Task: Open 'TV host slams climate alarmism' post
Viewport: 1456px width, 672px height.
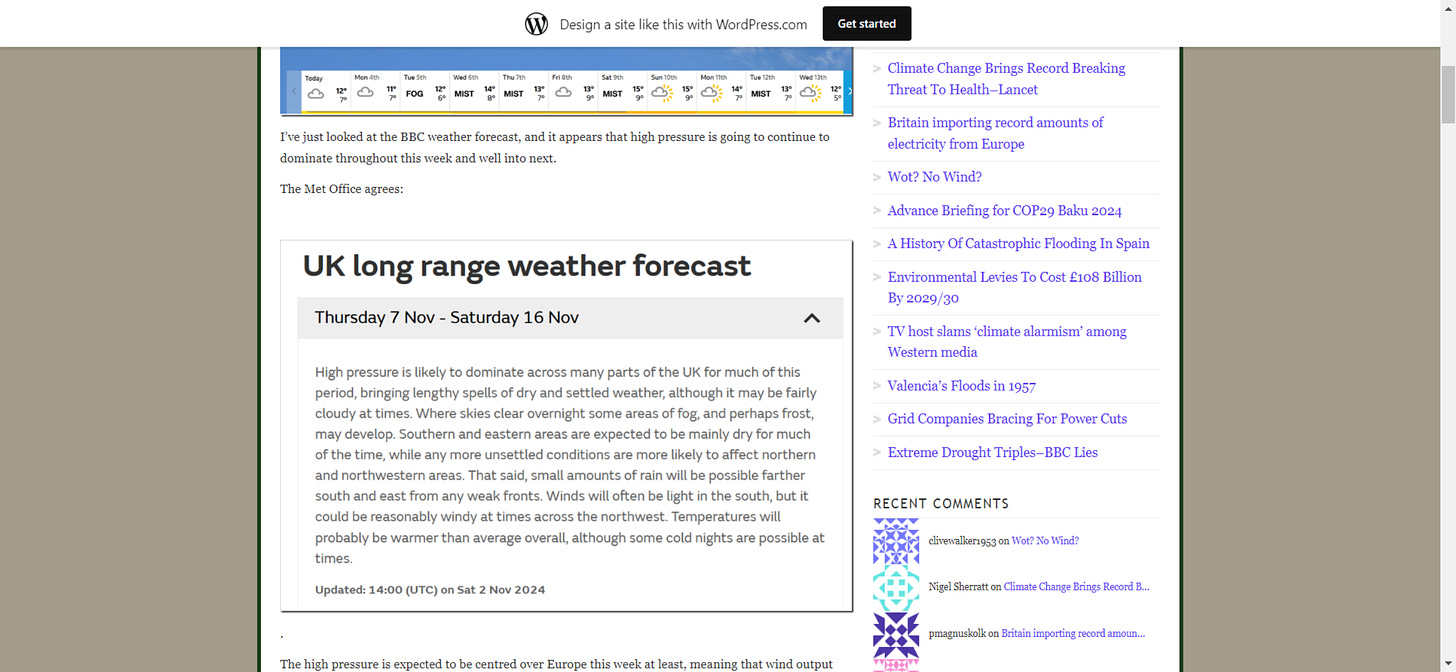Action: point(1007,342)
